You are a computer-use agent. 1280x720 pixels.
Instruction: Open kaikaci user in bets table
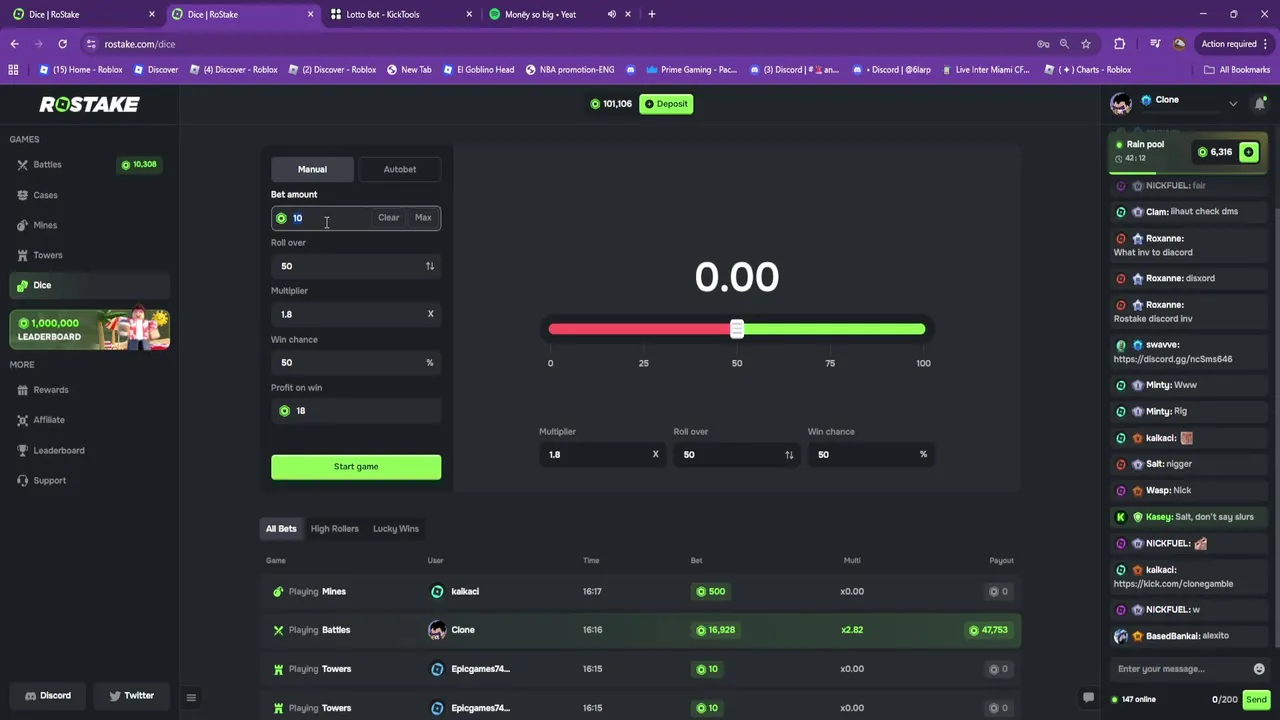tap(465, 592)
